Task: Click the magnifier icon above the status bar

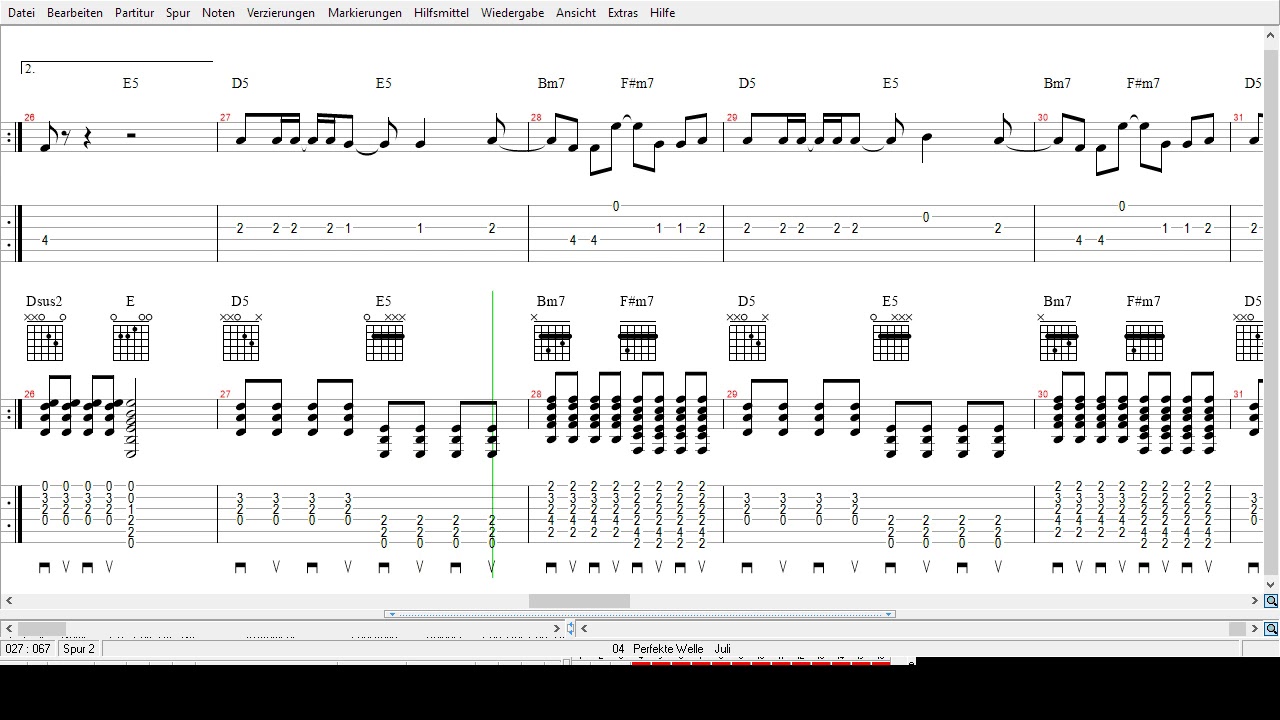Action: [x=1271, y=629]
